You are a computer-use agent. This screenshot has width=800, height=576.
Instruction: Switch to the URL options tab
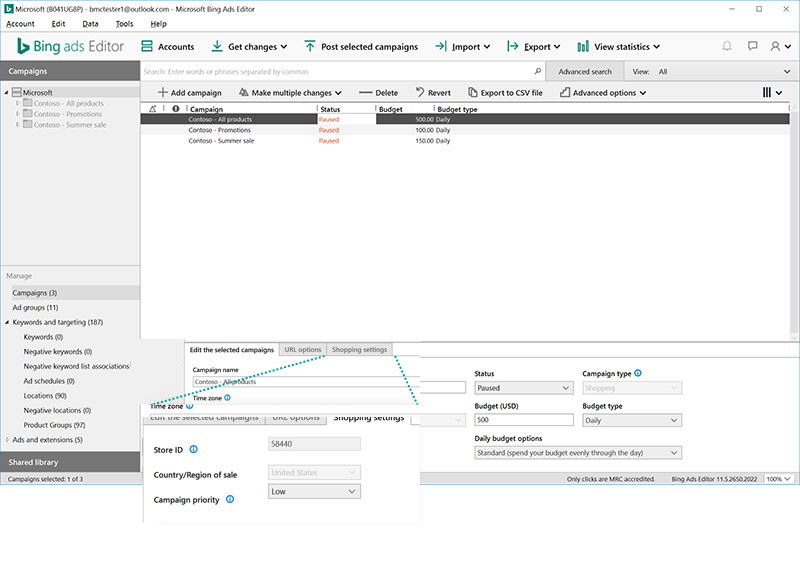[x=303, y=349]
